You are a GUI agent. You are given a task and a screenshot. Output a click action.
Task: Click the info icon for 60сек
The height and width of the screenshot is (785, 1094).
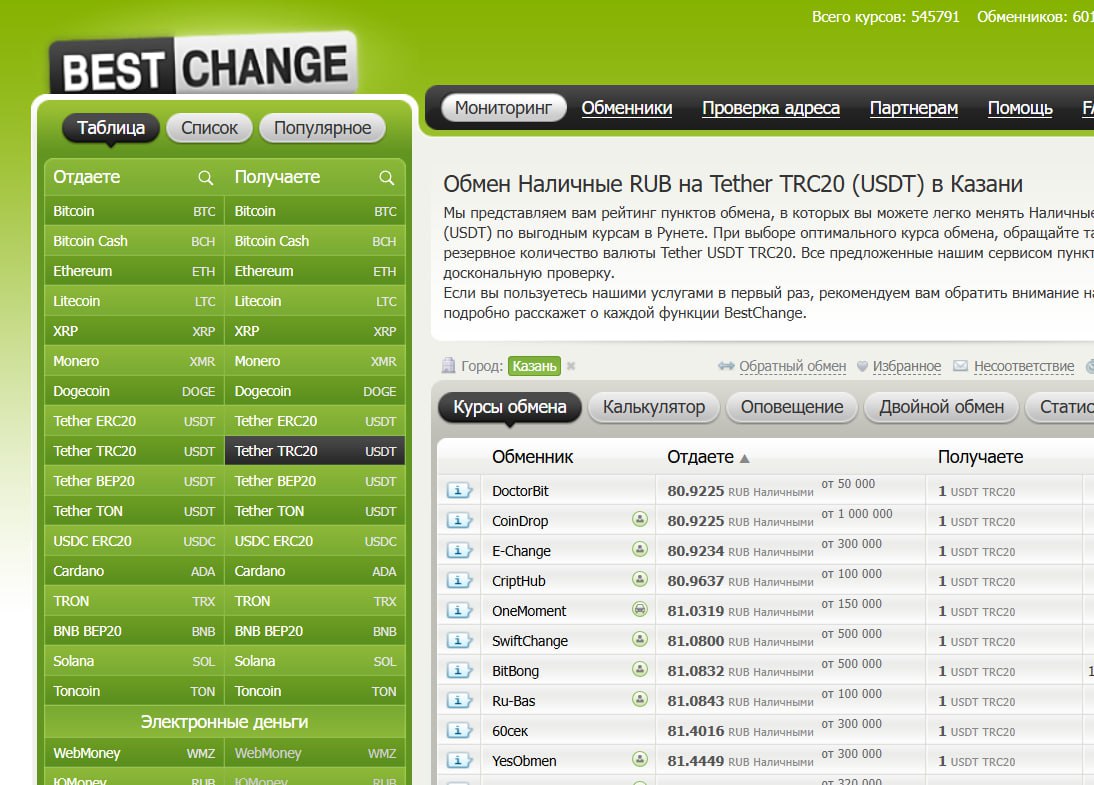[459, 731]
